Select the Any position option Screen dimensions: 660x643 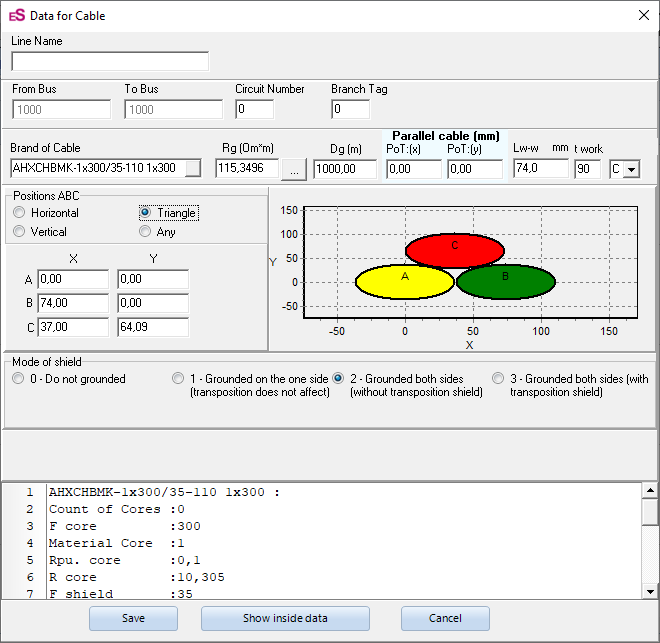coord(145,232)
